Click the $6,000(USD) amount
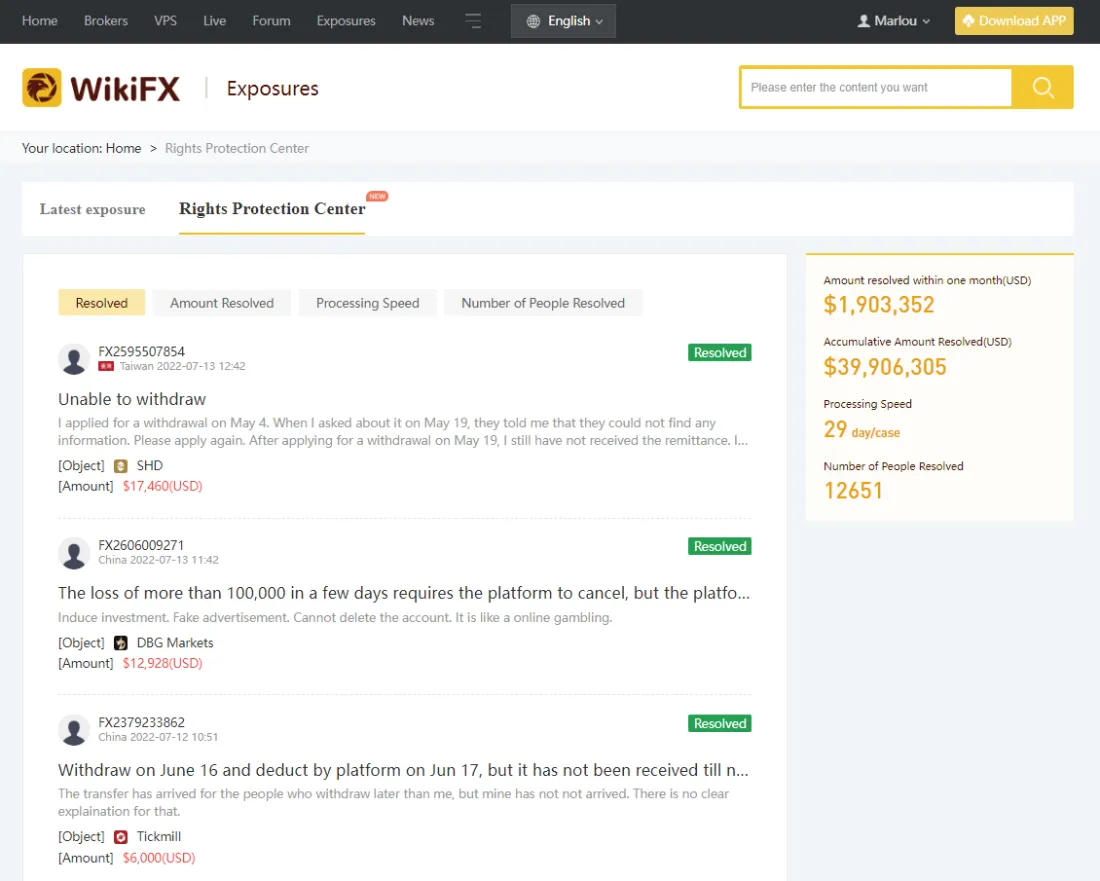Screen dimensions: 1100x881 [x=159, y=858]
